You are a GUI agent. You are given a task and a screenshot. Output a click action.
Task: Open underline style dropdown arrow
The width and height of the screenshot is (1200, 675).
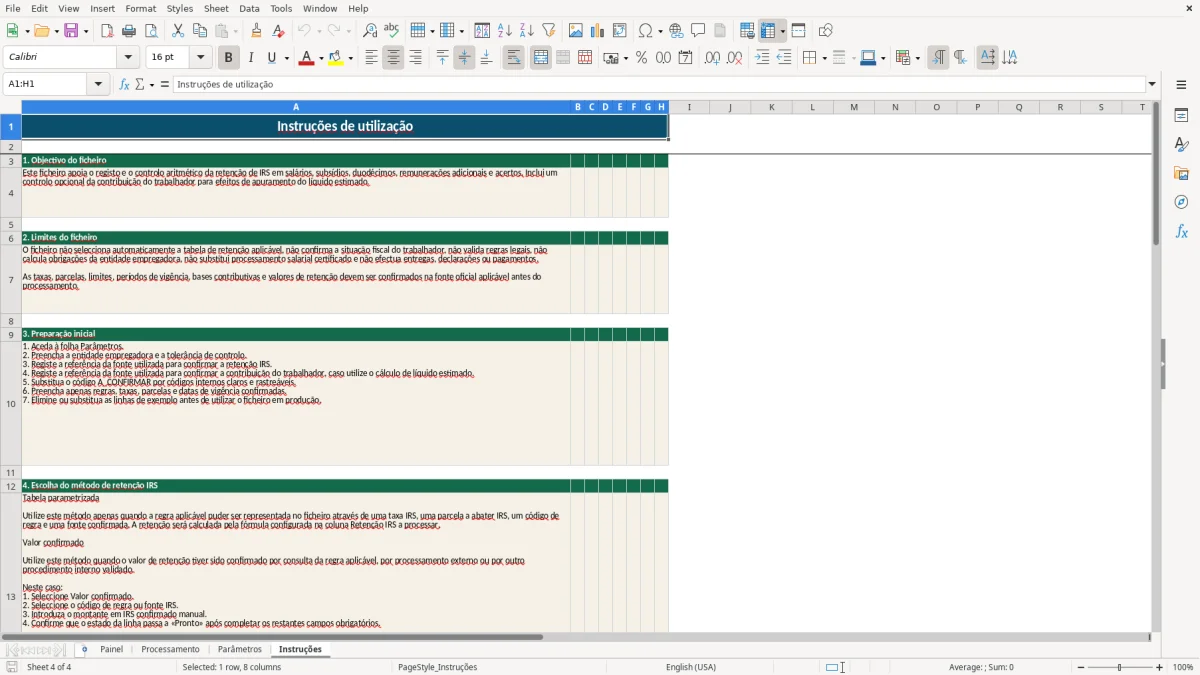click(x=286, y=58)
